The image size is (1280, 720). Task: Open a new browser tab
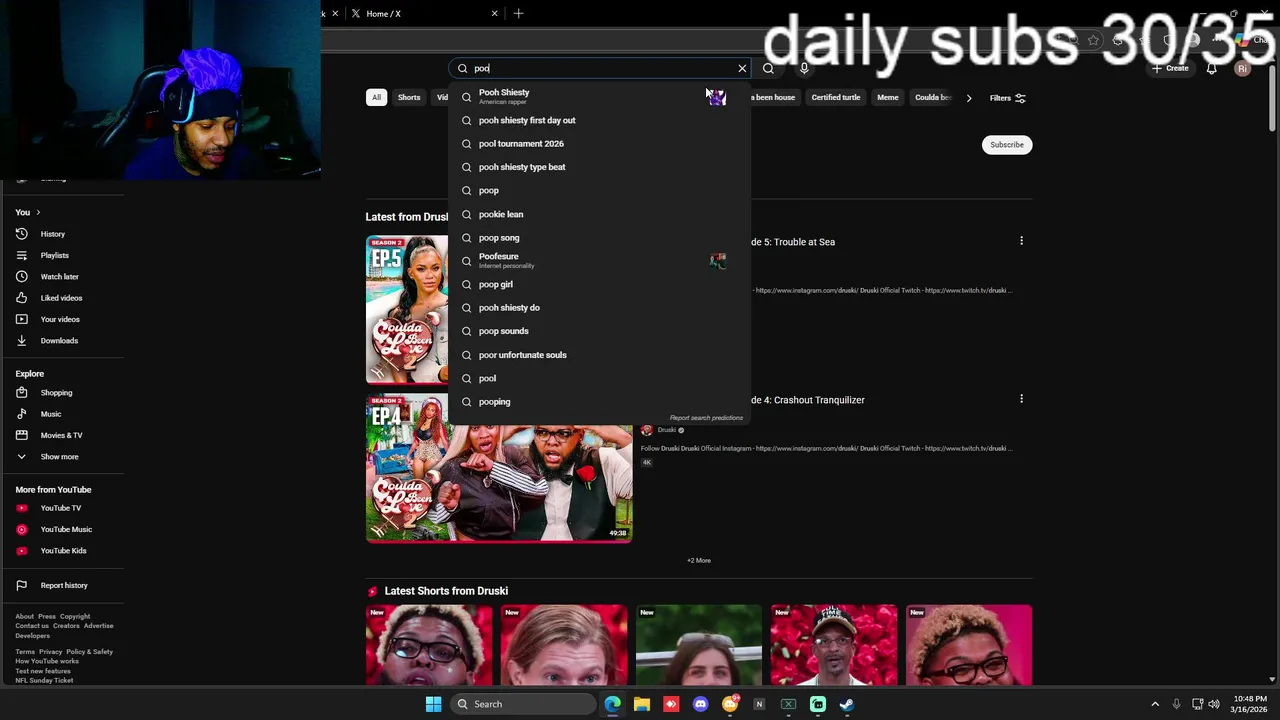(x=518, y=14)
